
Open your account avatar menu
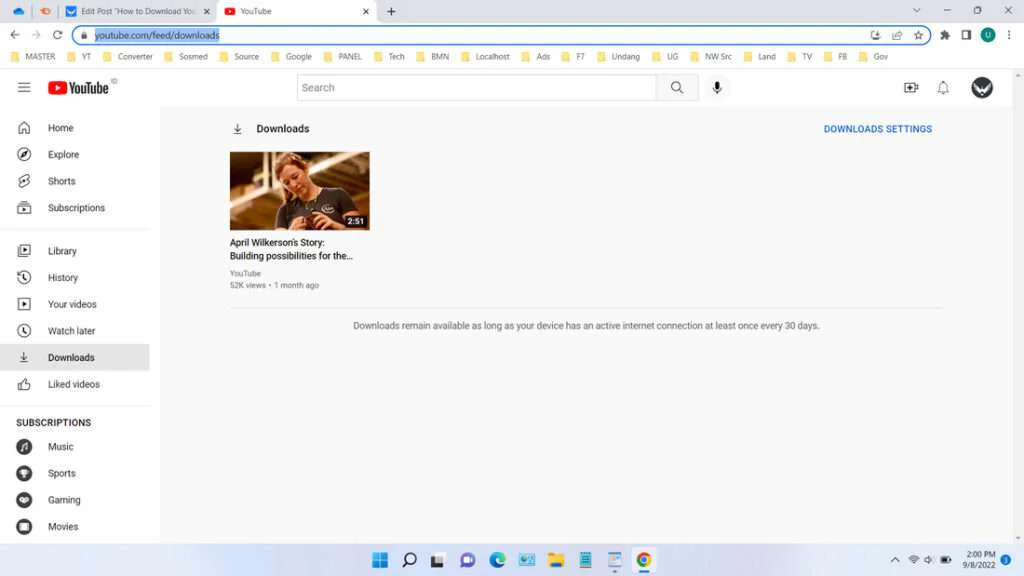982,87
